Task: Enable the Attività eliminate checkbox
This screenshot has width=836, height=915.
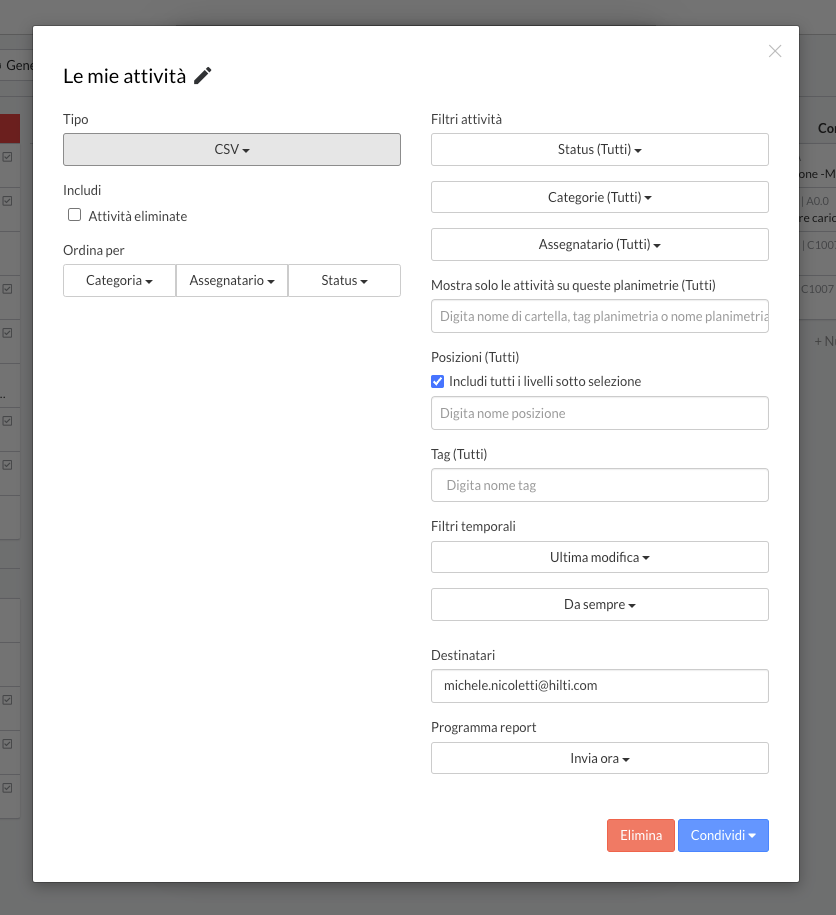Action: click(75, 215)
